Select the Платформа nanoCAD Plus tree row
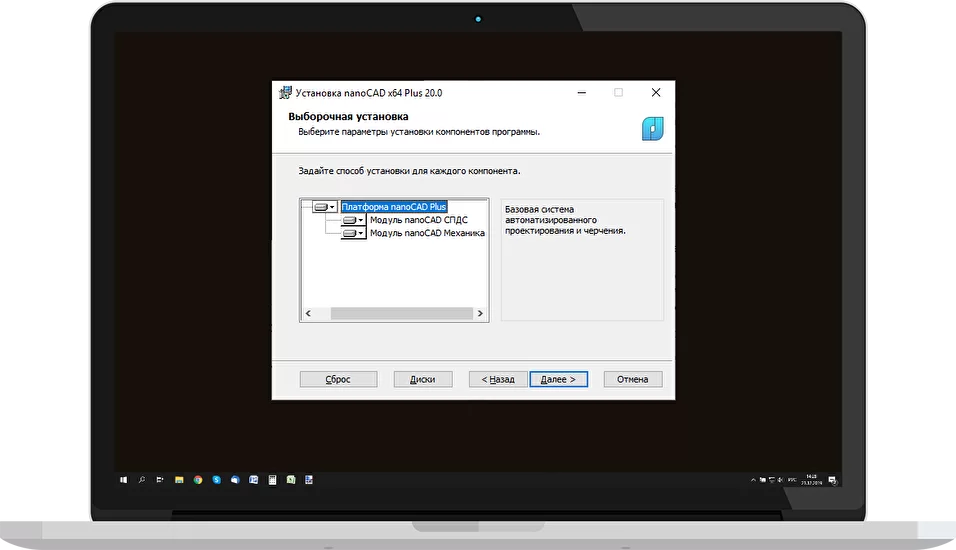The height and width of the screenshot is (550, 956). 394,207
